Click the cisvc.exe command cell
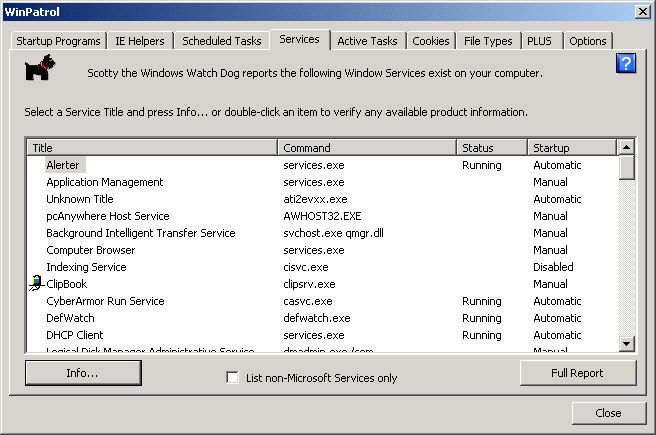 pos(306,267)
